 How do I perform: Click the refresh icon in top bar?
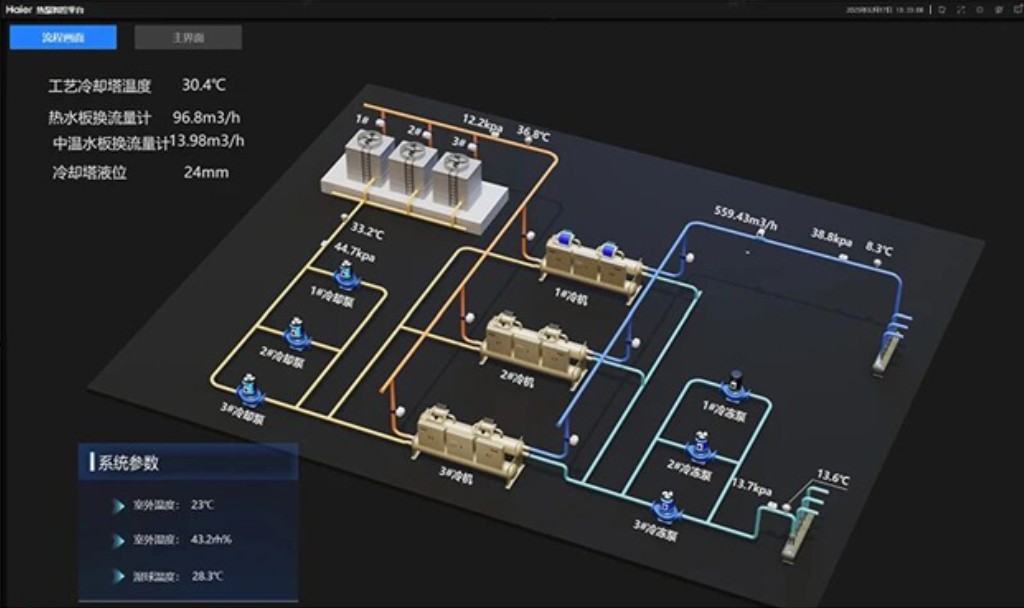(x=942, y=10)
